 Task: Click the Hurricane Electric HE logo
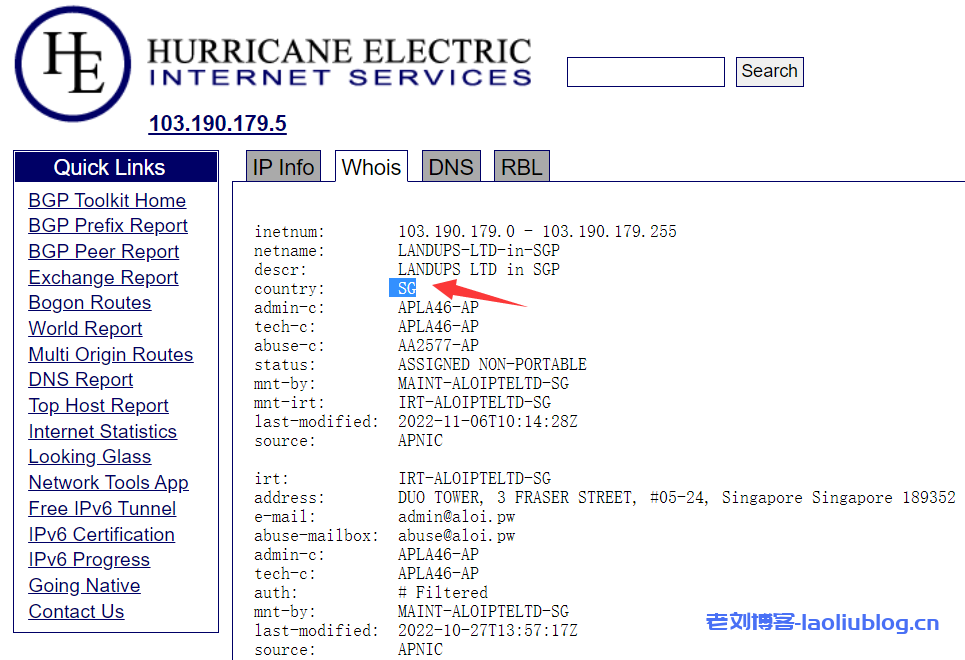[x=72, y=63]
